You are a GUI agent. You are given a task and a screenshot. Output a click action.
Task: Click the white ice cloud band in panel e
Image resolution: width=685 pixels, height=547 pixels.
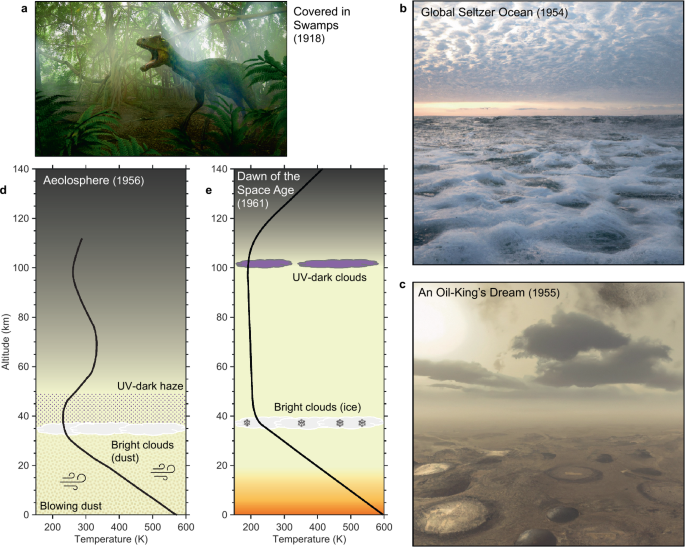(x=309, y=422)
